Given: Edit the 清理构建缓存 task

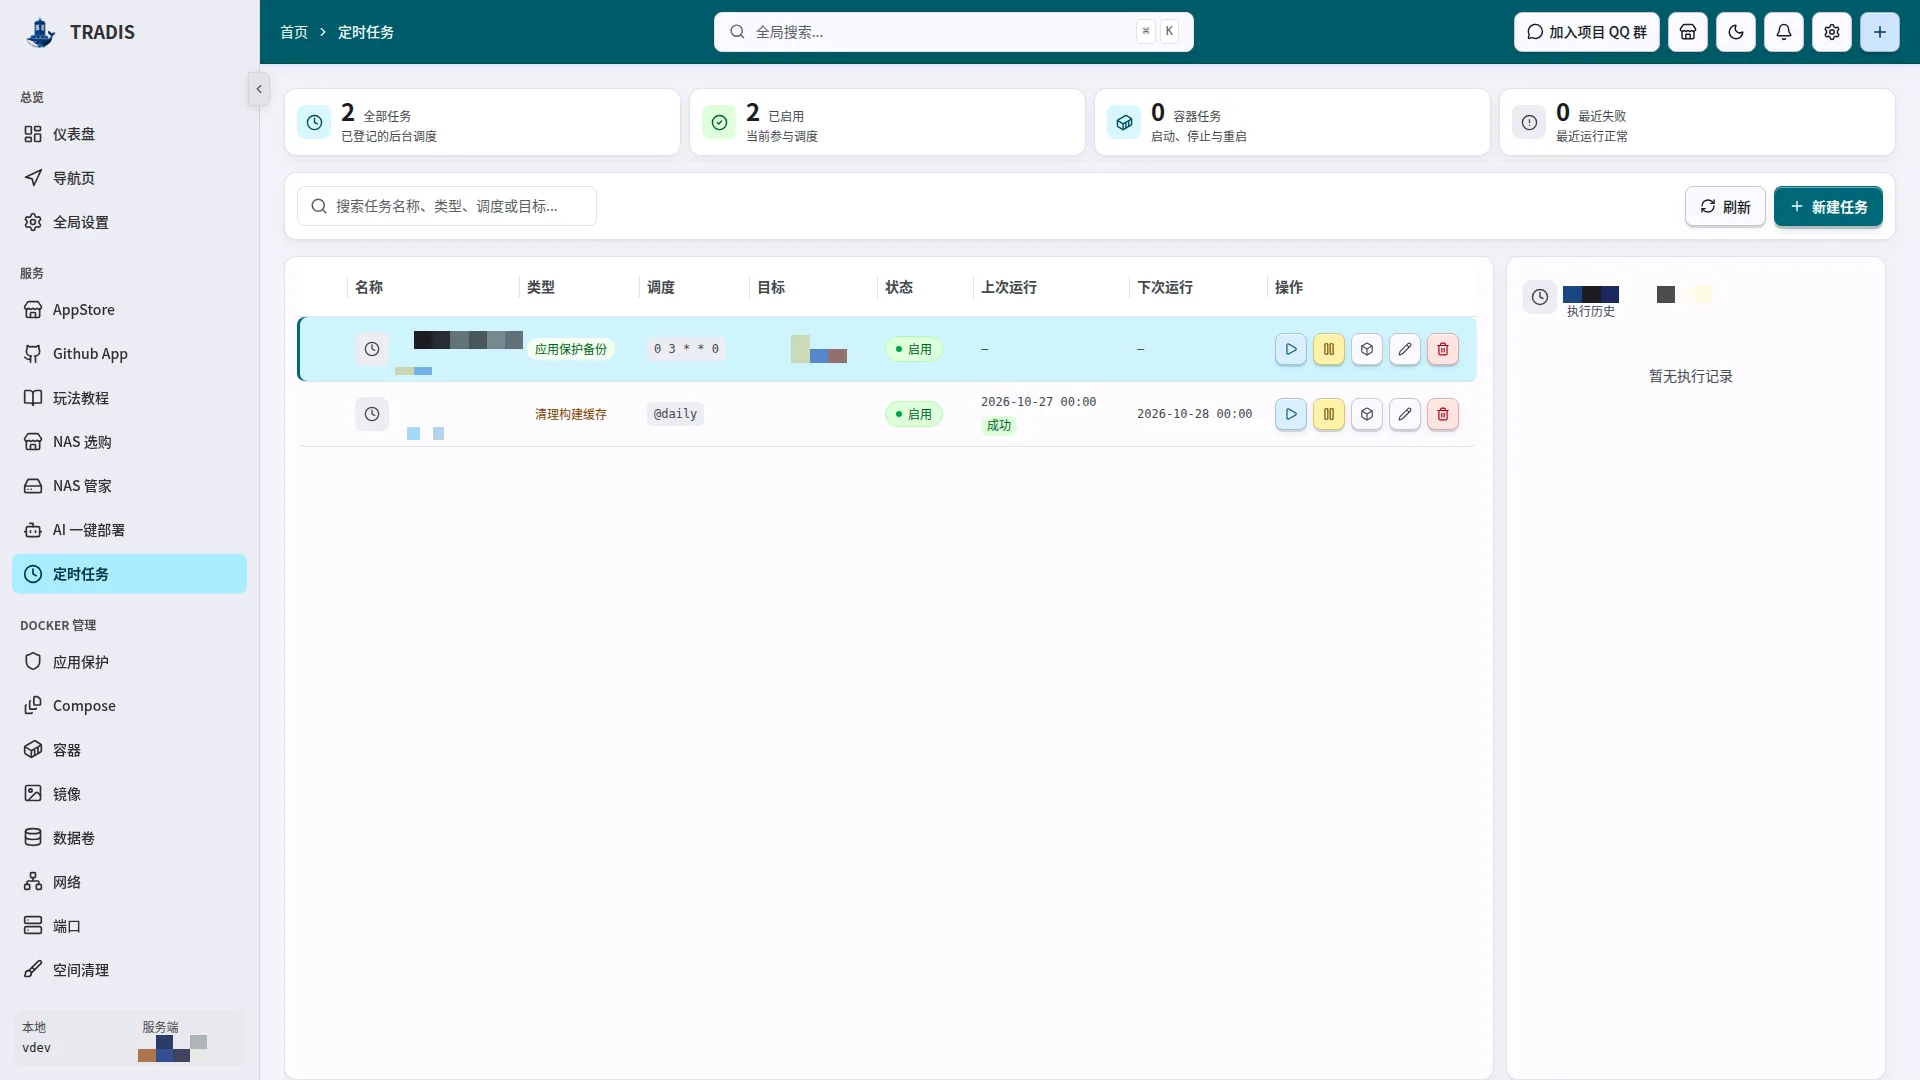Looking at the screenshot, I should (x=1405, y=414).
